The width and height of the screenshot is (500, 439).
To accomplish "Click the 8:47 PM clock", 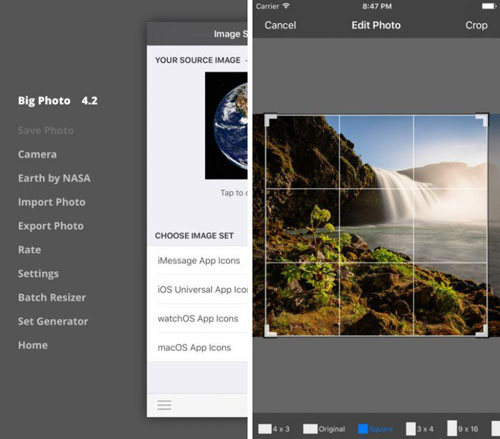I will pos(377,6).
